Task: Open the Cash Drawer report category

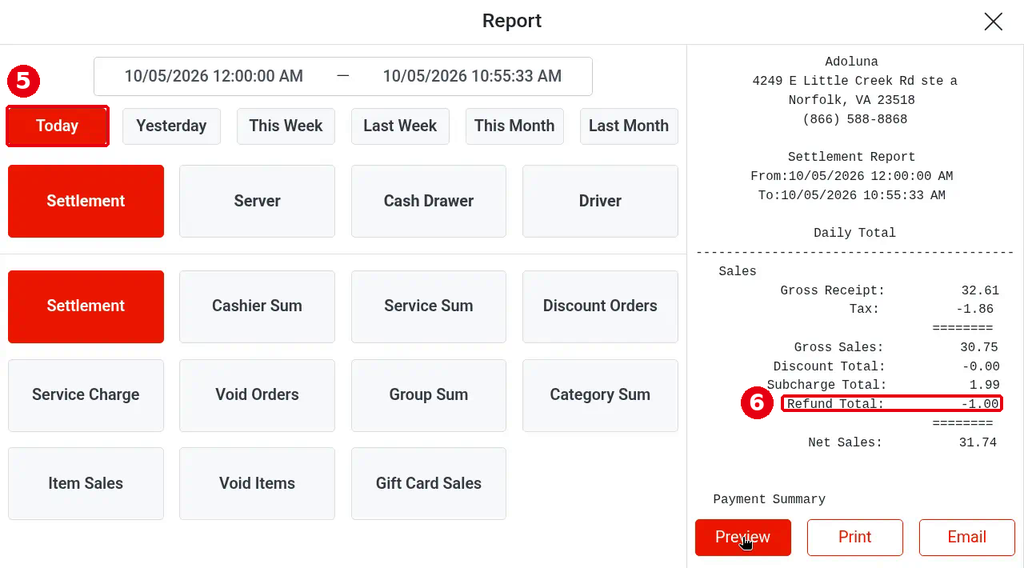Action: click(x=428, y=201)
